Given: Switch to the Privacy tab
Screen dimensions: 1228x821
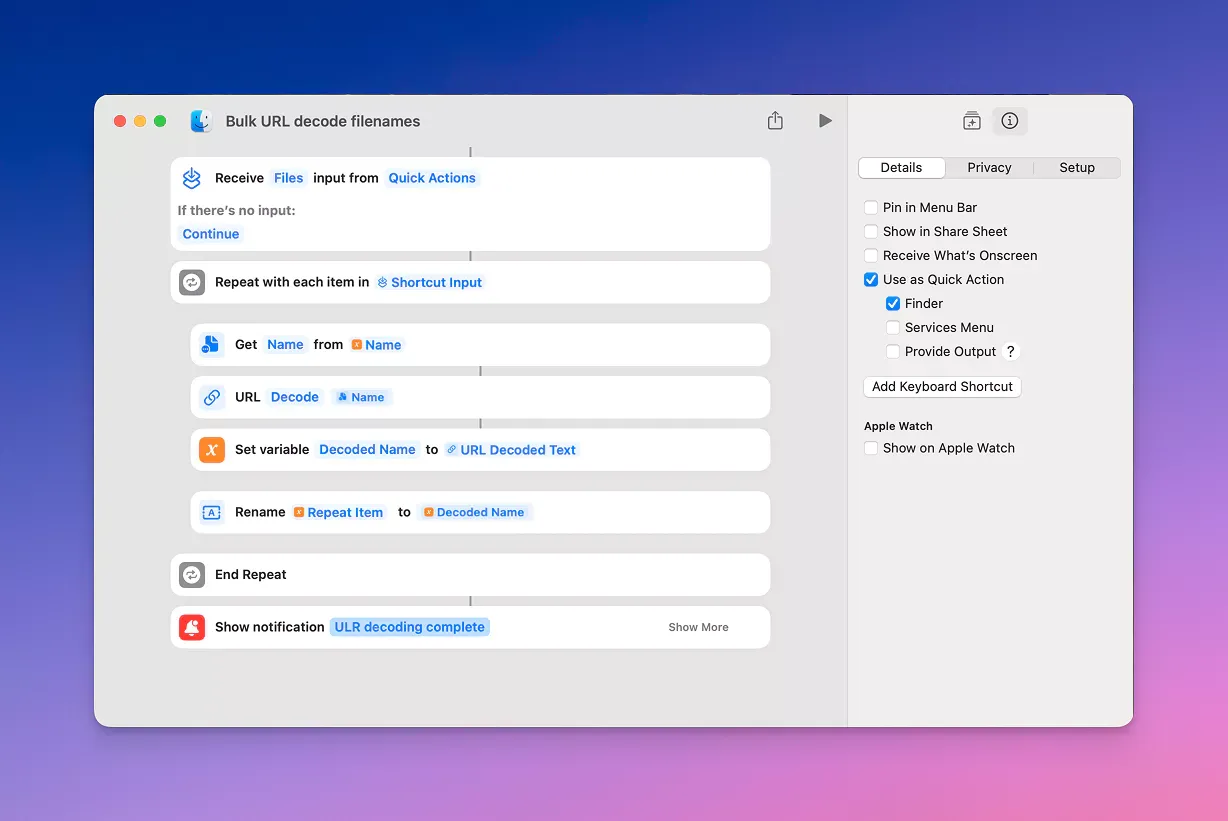Looking at the screenshot, I should [989, 167].
